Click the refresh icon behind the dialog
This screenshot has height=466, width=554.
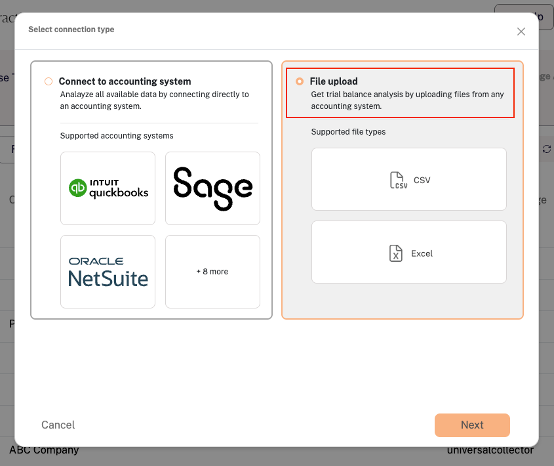click(x=547, y=149)
